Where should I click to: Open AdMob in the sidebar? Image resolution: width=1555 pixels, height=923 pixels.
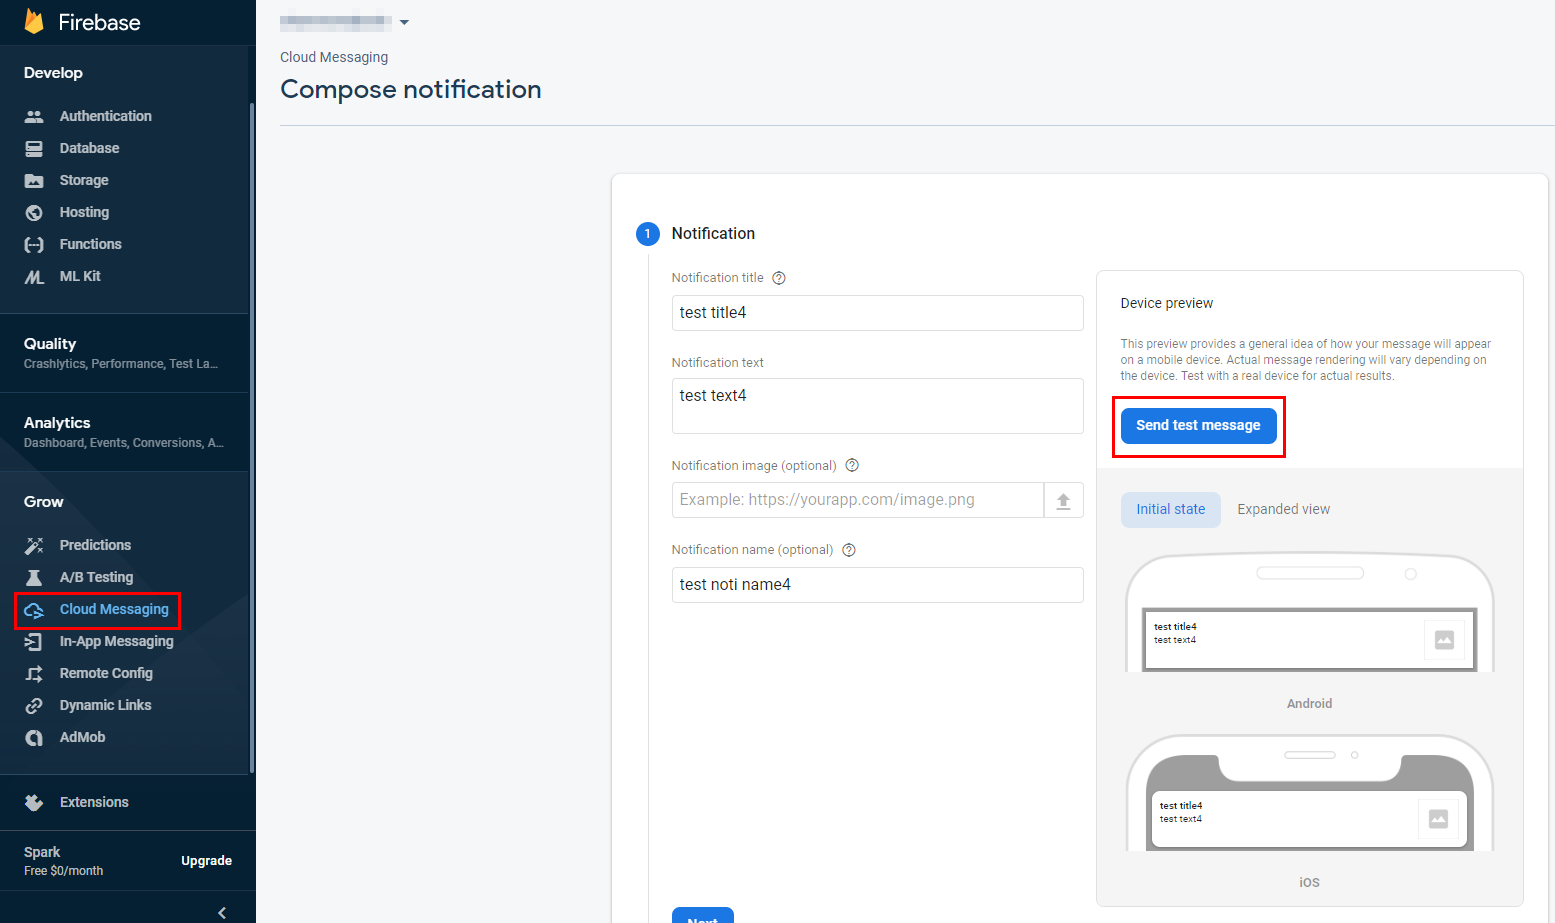click(x=82, y=737)
